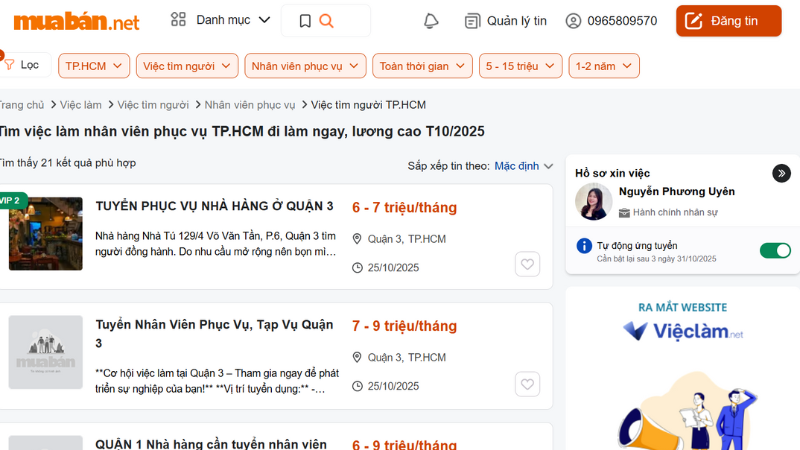Go to Việc làm breadcrumb

pos(81,105)
